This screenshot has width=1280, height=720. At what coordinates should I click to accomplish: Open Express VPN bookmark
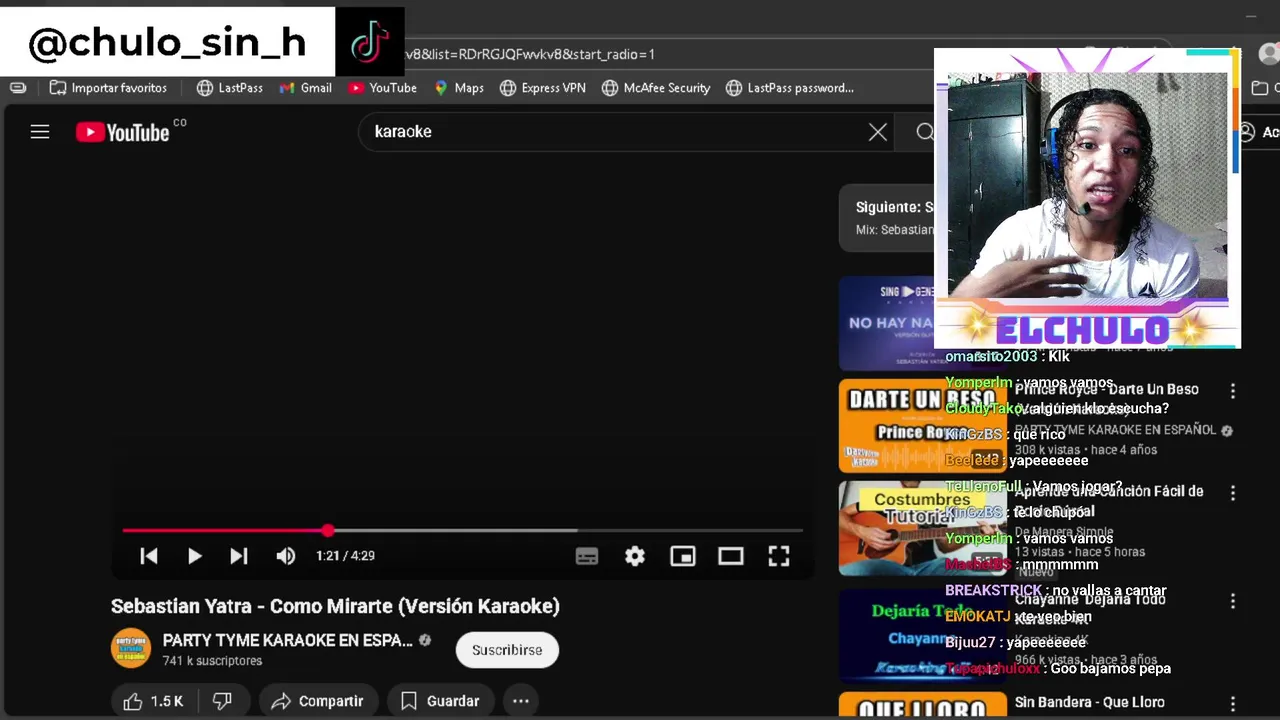click(x=543, y=88)
